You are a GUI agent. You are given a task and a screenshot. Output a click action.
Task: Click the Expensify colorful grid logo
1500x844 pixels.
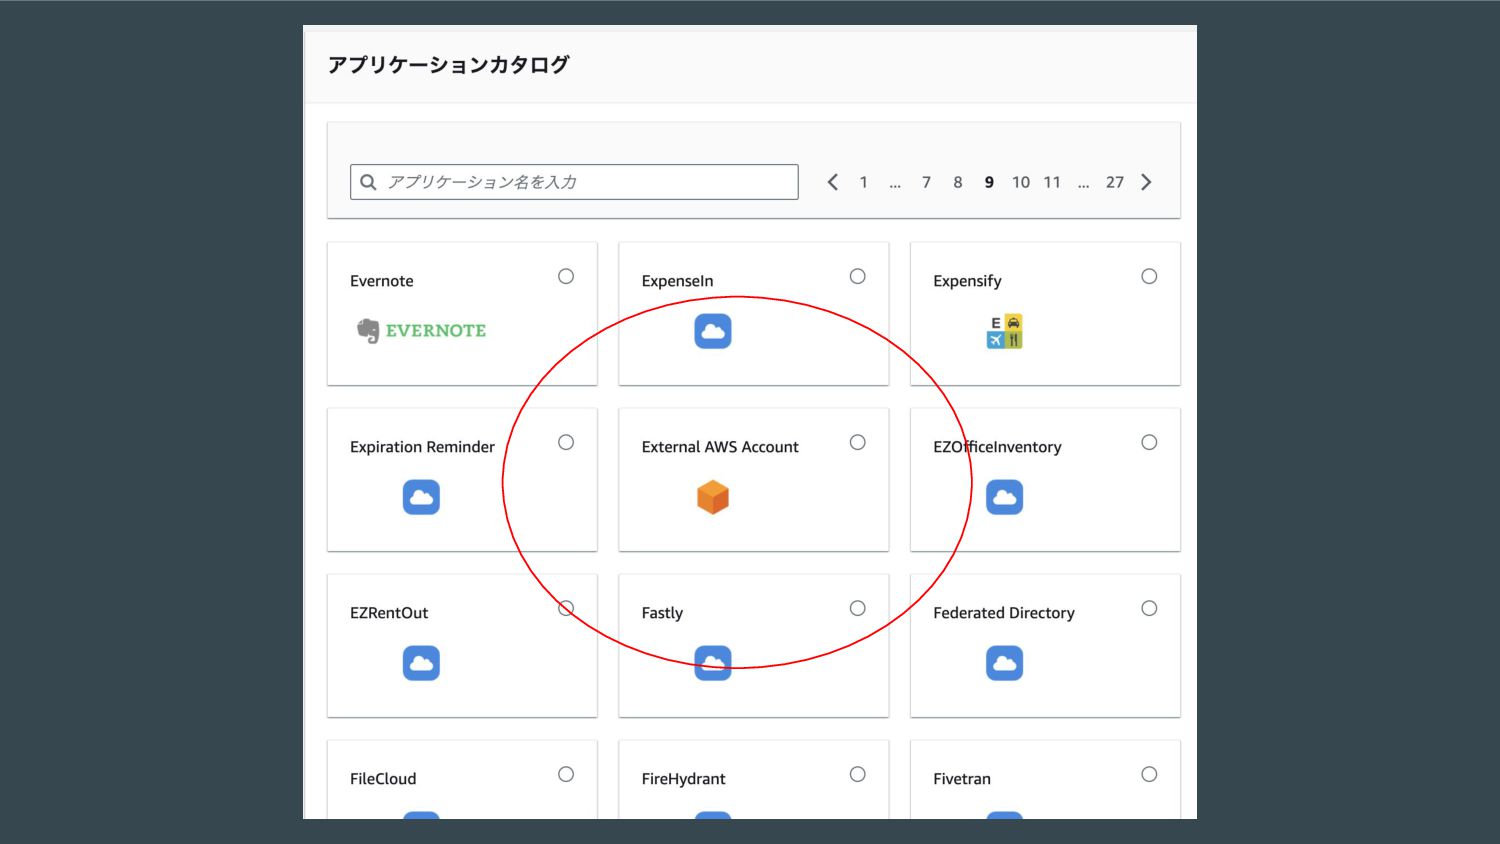(x=1004, y=331)
